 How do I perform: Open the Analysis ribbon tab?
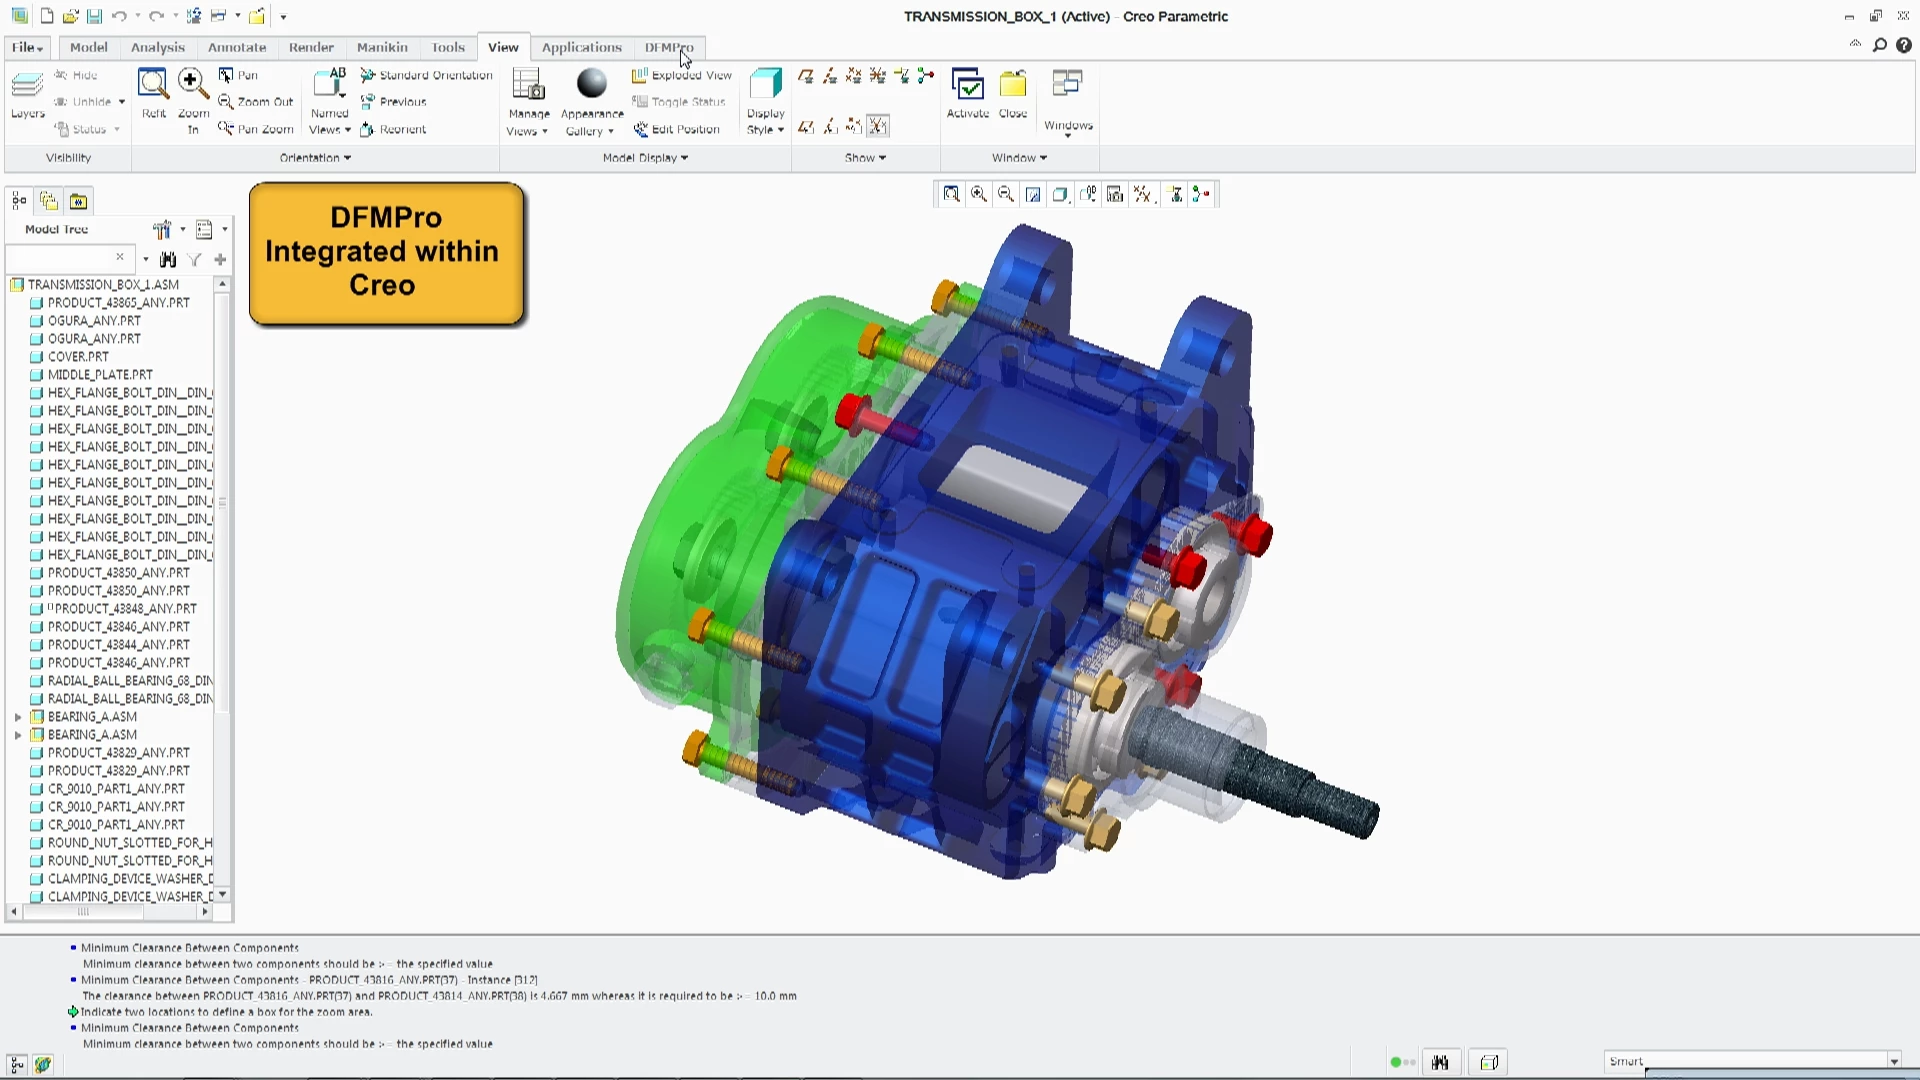157,47
